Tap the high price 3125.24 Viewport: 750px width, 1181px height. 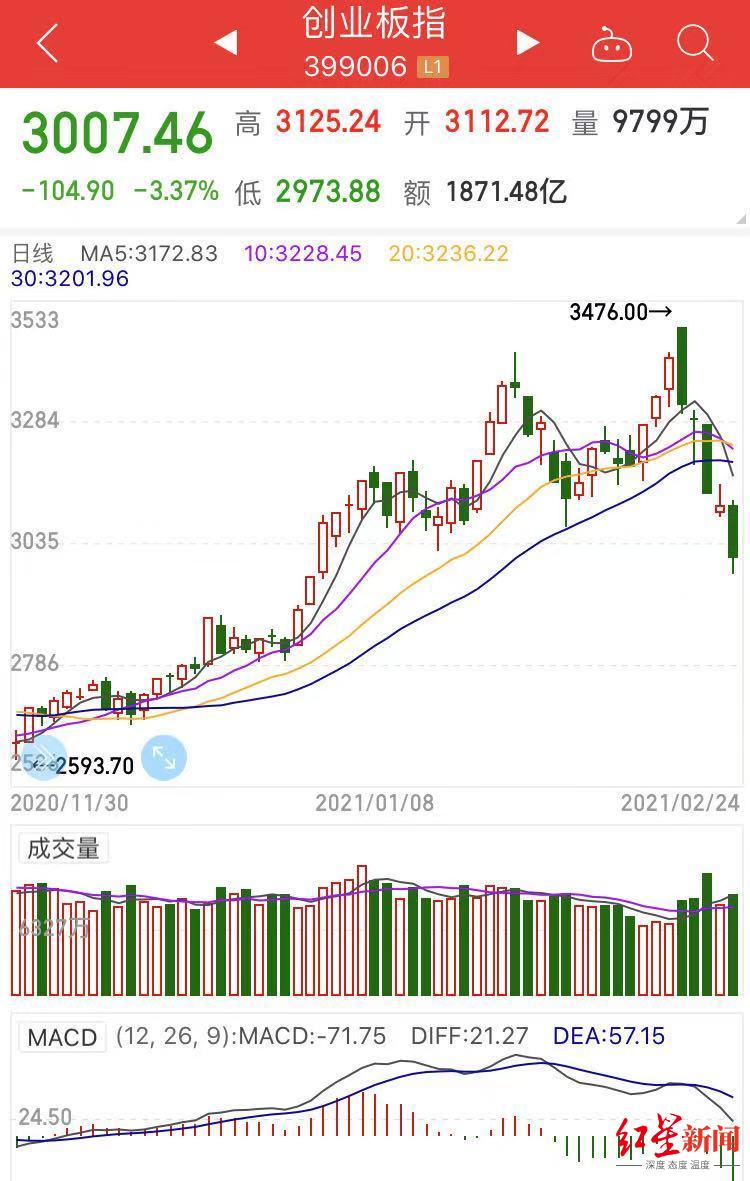point(328,122)
